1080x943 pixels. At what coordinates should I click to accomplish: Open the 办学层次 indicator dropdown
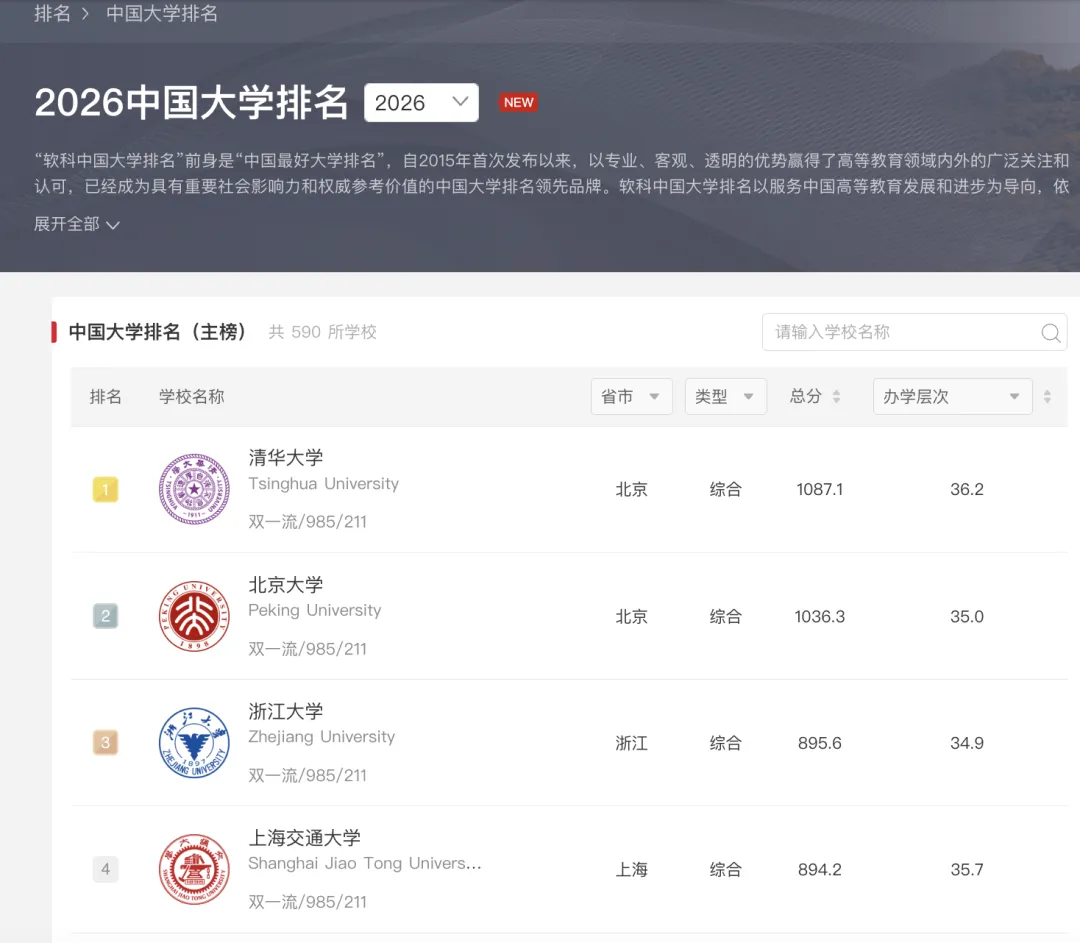(x=953, y=397)
